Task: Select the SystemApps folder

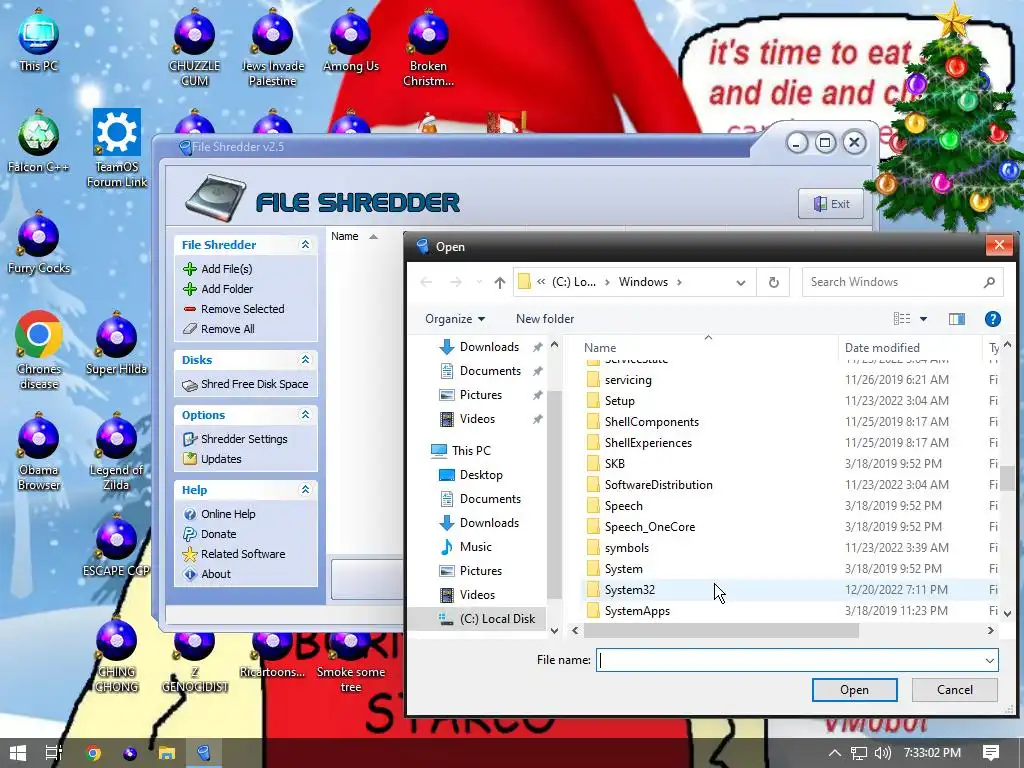Action: click(637, 611)
